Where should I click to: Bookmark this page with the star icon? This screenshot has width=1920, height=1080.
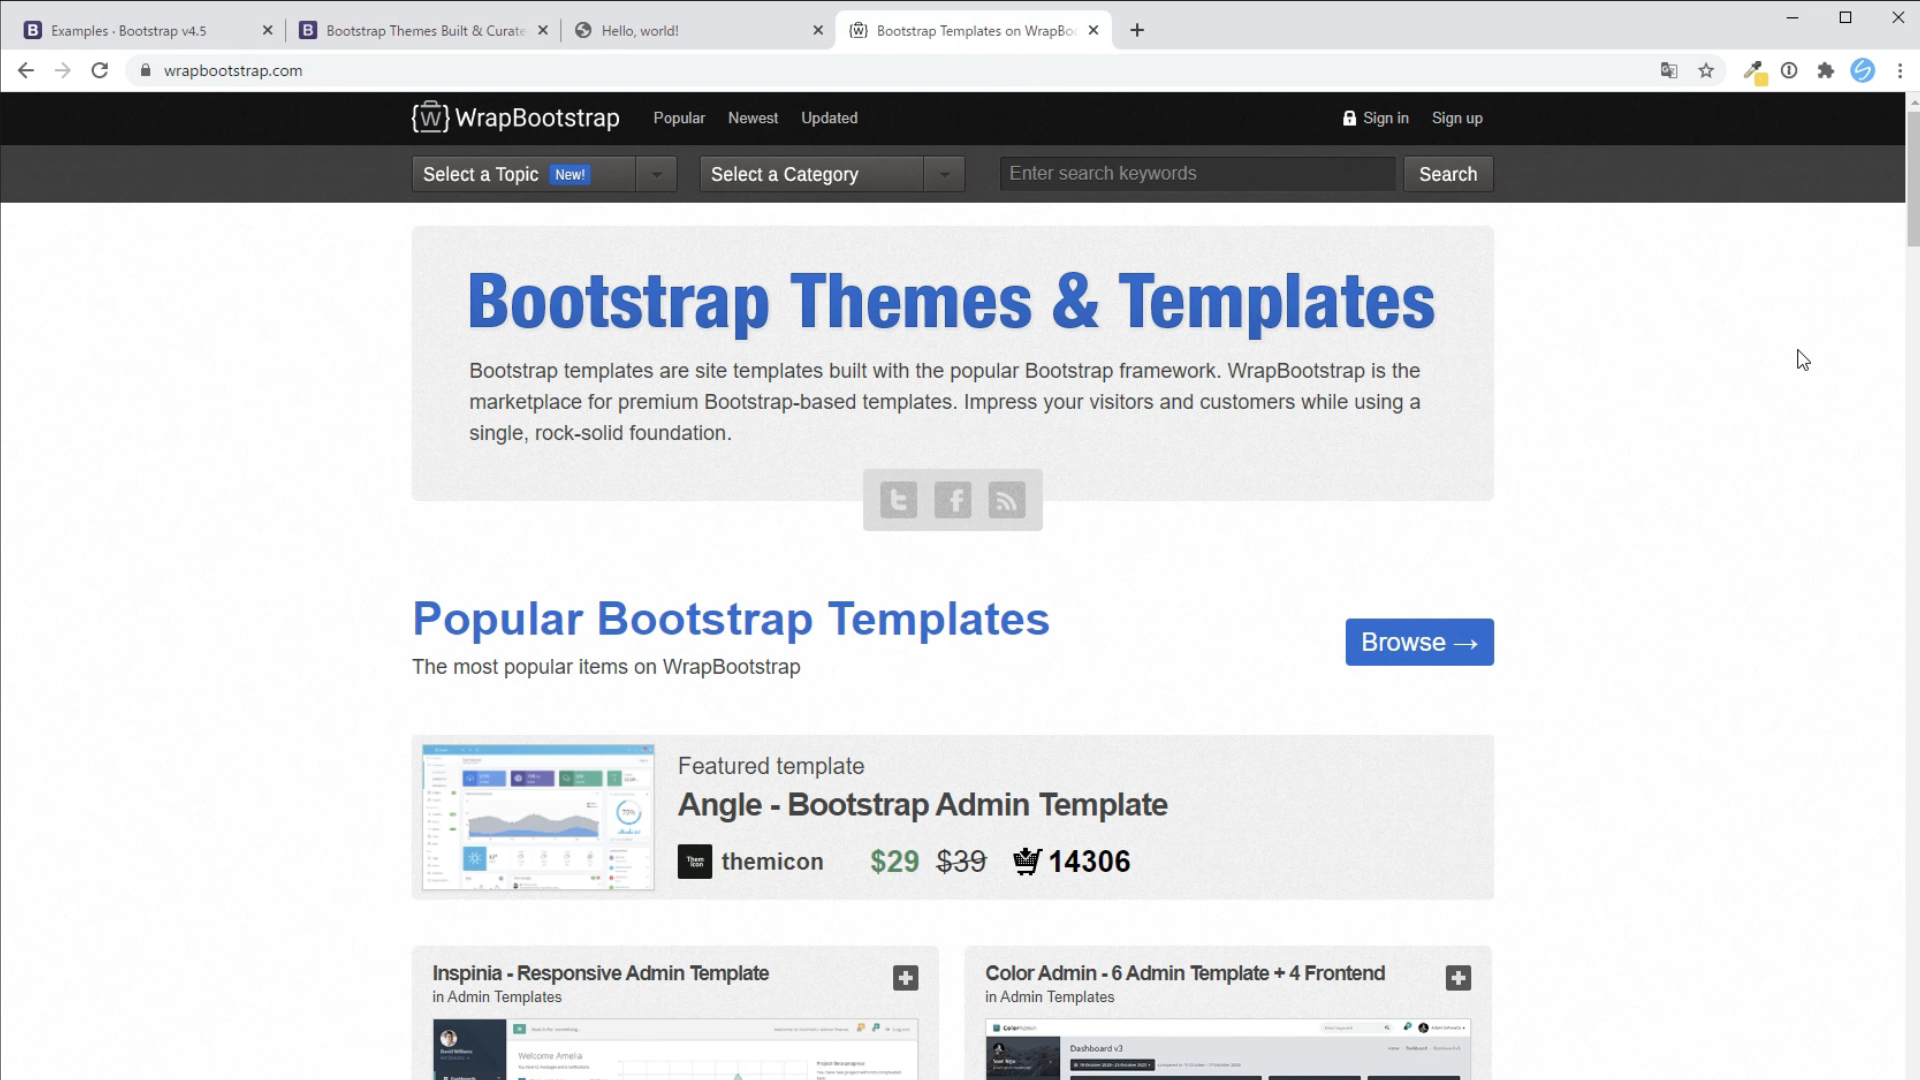click(1706, 70)
